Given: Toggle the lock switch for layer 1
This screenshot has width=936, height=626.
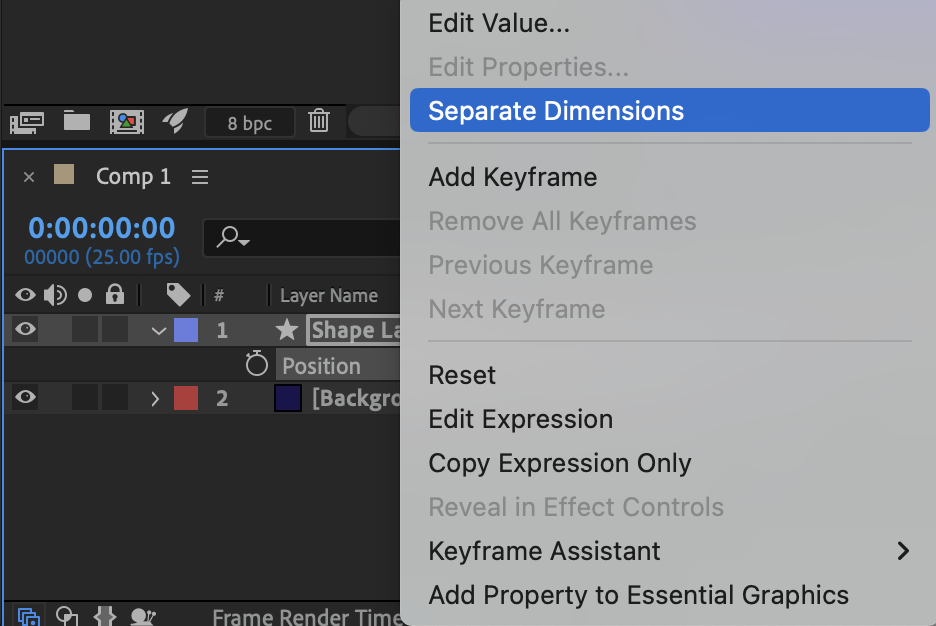Looking at the screenshot, I should (x=115, y=330).
